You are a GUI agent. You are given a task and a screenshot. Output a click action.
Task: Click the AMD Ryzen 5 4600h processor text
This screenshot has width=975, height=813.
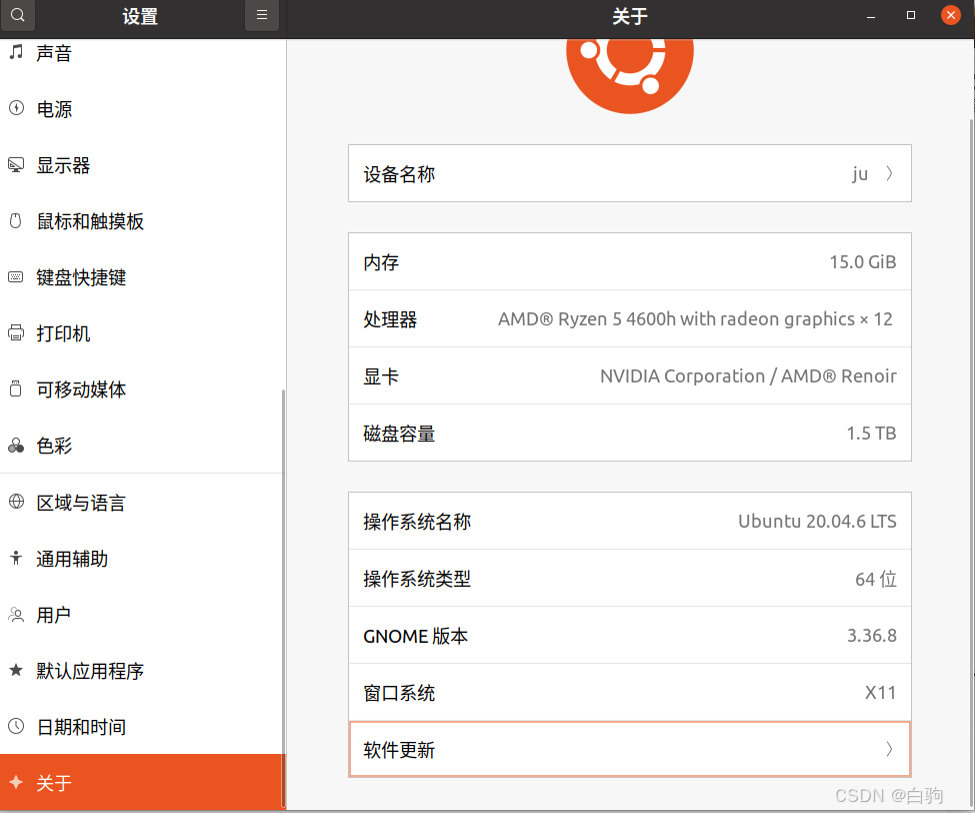(695, 319)
